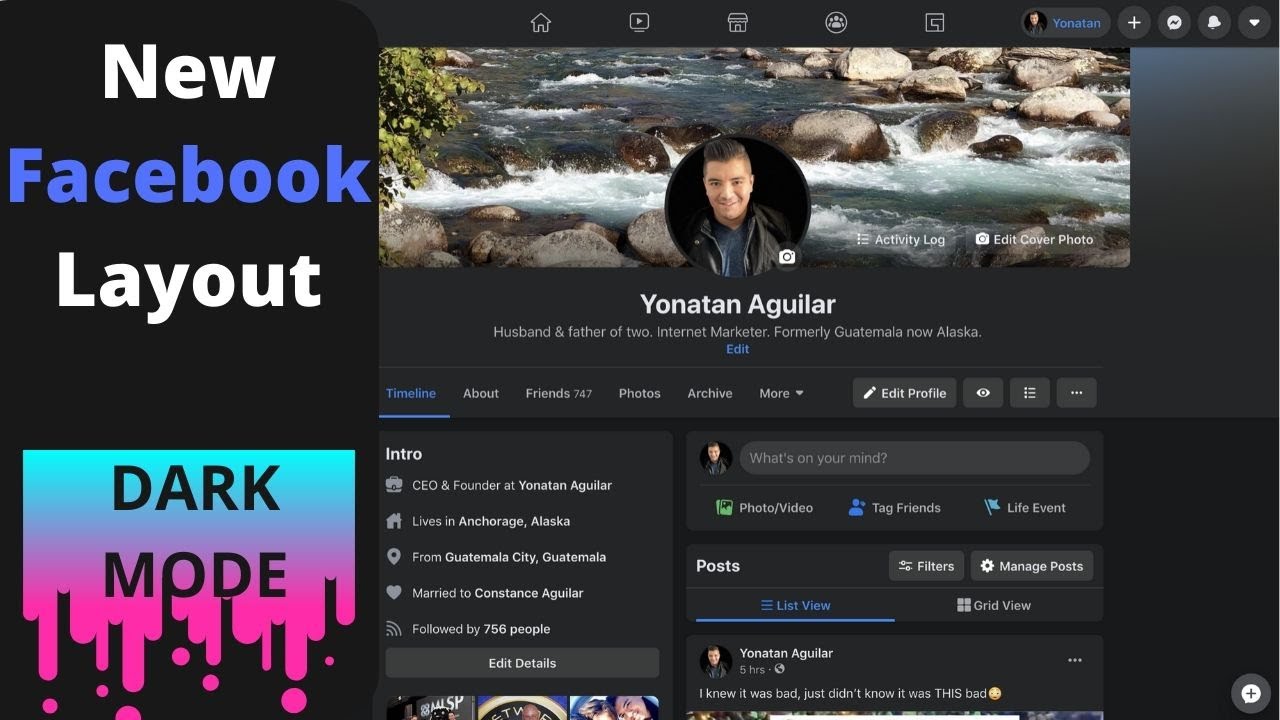Open the river cover photo
Viewport: 1280px width, 720px height.
[x=754, y=157]
